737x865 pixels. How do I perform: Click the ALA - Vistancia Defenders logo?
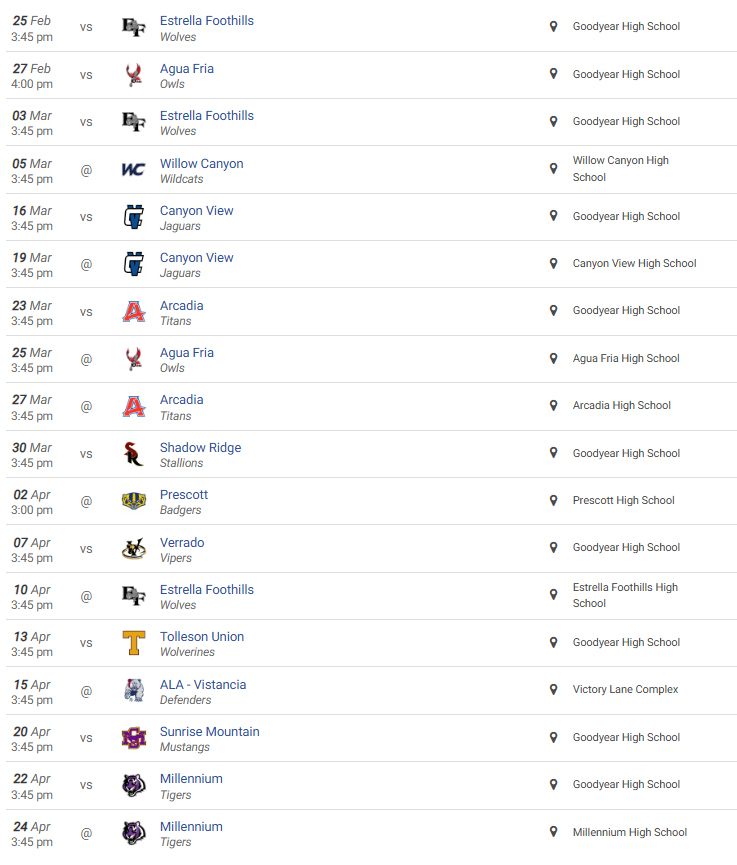133,691
